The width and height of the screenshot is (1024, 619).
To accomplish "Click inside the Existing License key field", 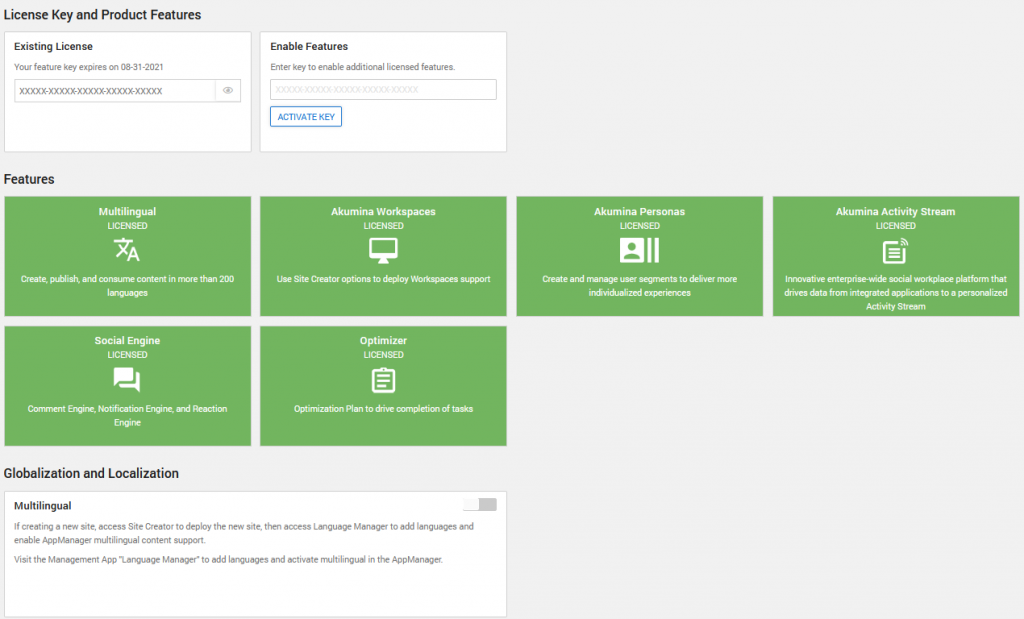I will (115, 91).
